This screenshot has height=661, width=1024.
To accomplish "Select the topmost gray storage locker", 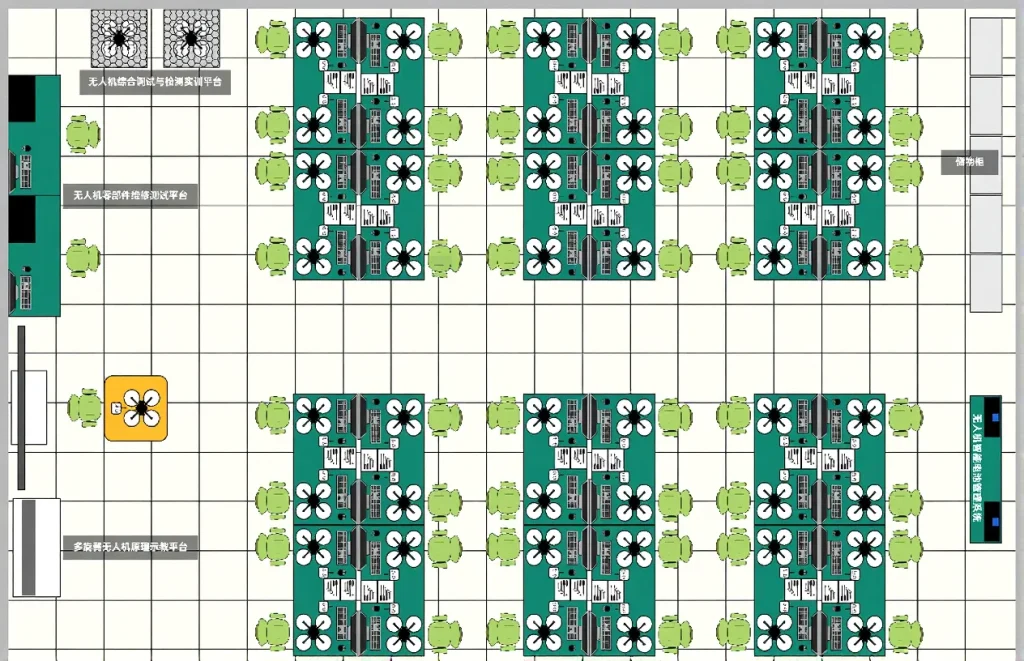I will (x=986, y=46).
